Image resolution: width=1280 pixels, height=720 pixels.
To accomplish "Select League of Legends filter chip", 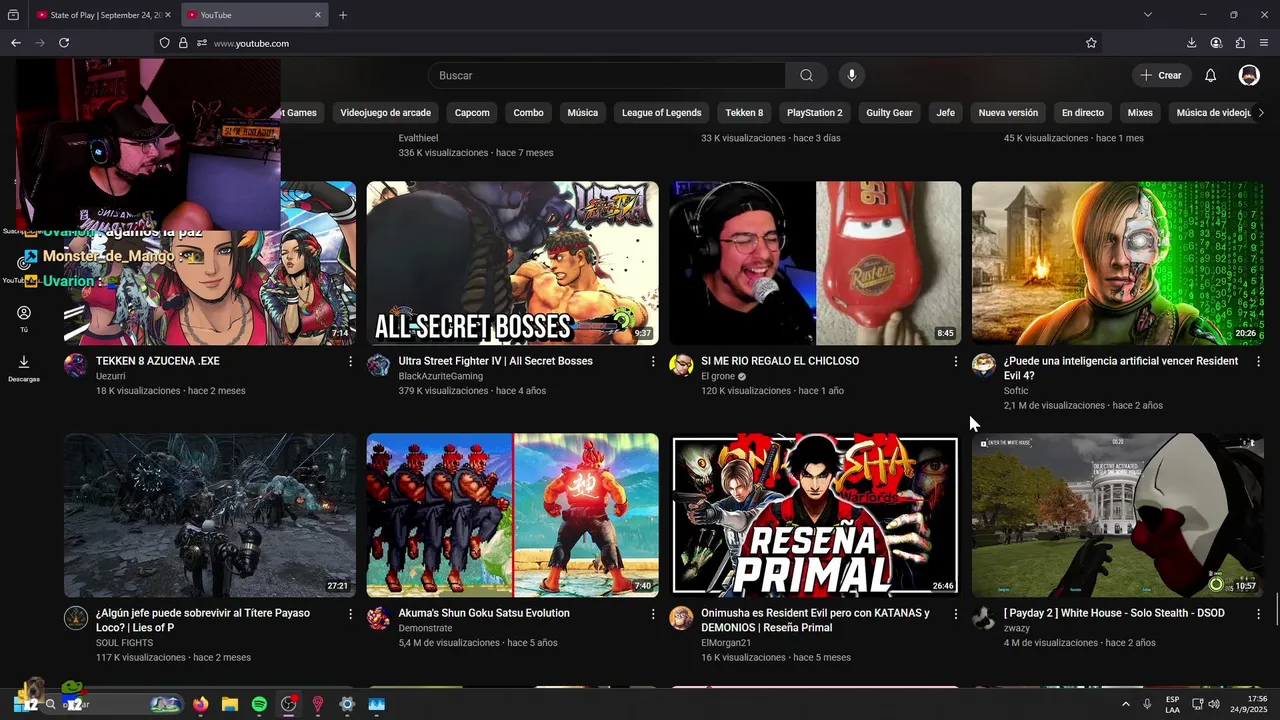I will pos(661,113).
